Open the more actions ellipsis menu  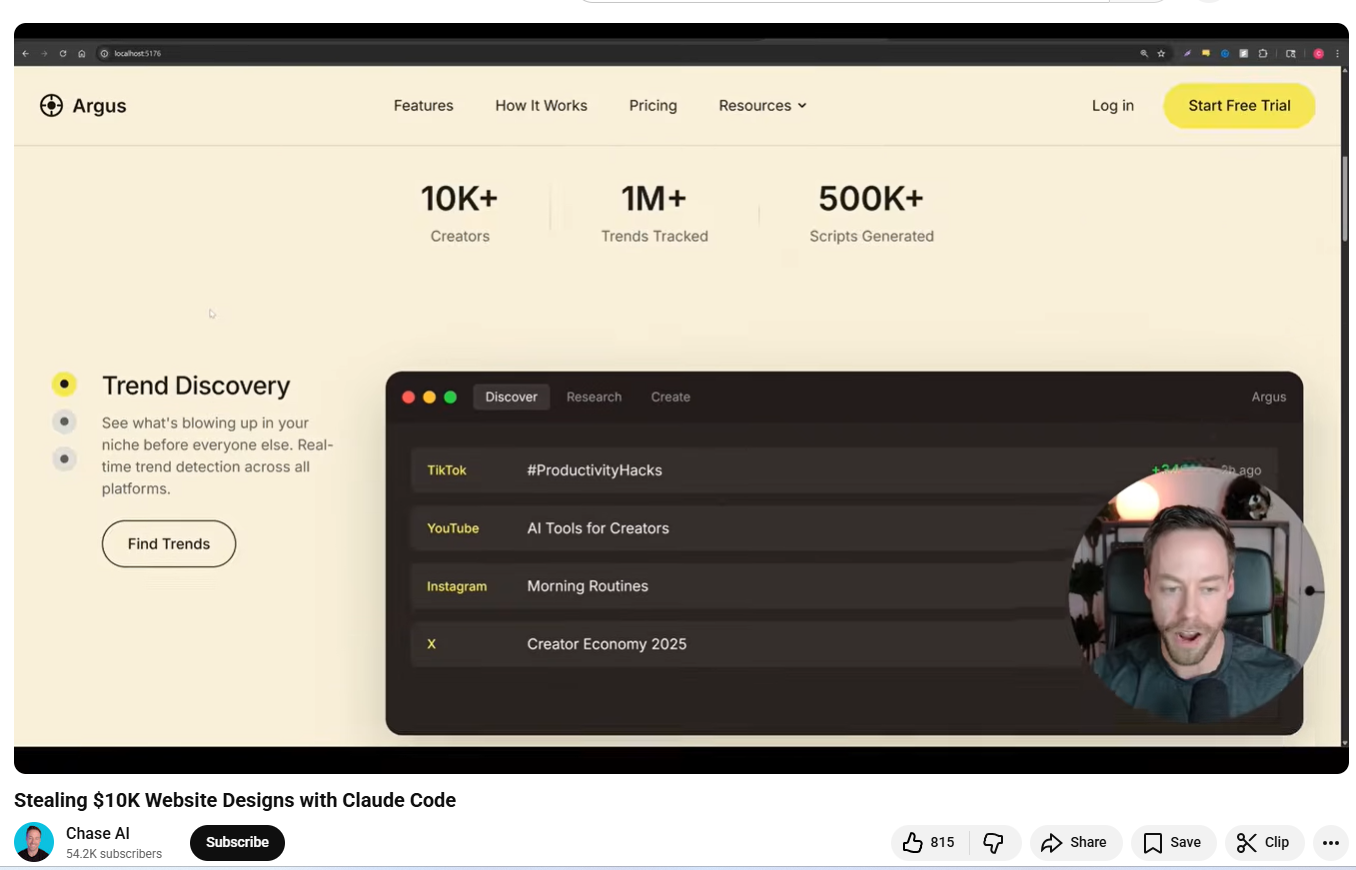[1330, 843]
